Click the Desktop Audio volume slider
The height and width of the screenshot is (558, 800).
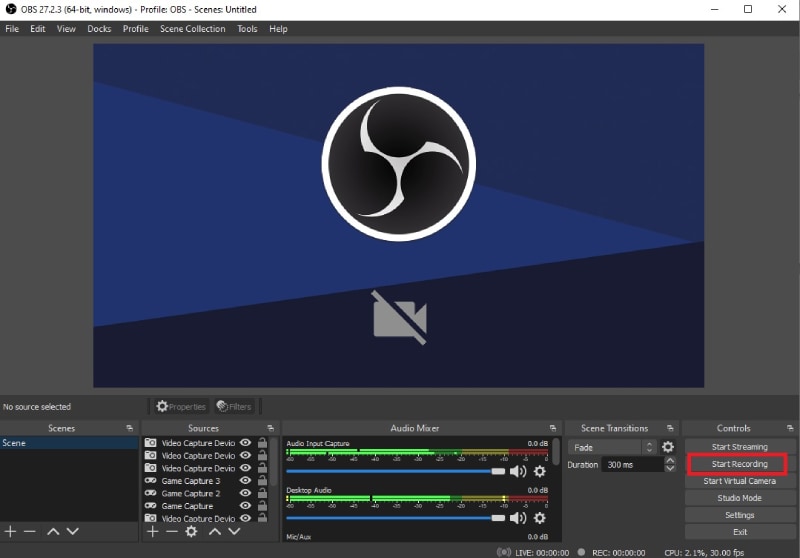click(395, 518)
